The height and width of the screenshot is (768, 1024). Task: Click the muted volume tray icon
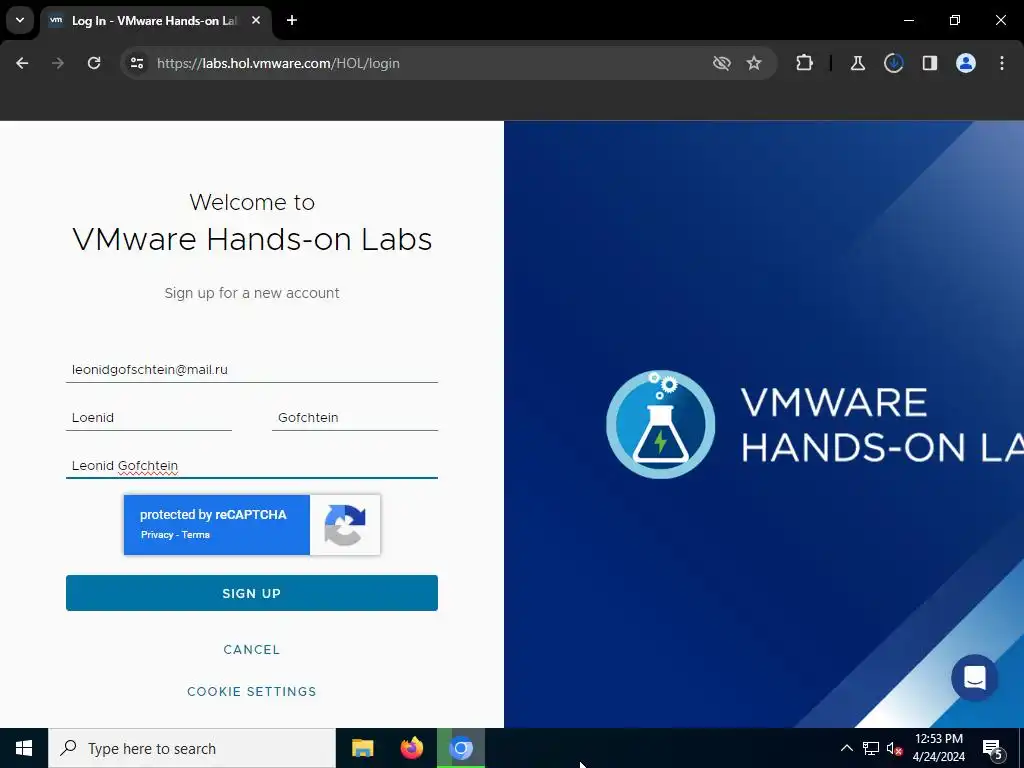click(x=894, y=748)
